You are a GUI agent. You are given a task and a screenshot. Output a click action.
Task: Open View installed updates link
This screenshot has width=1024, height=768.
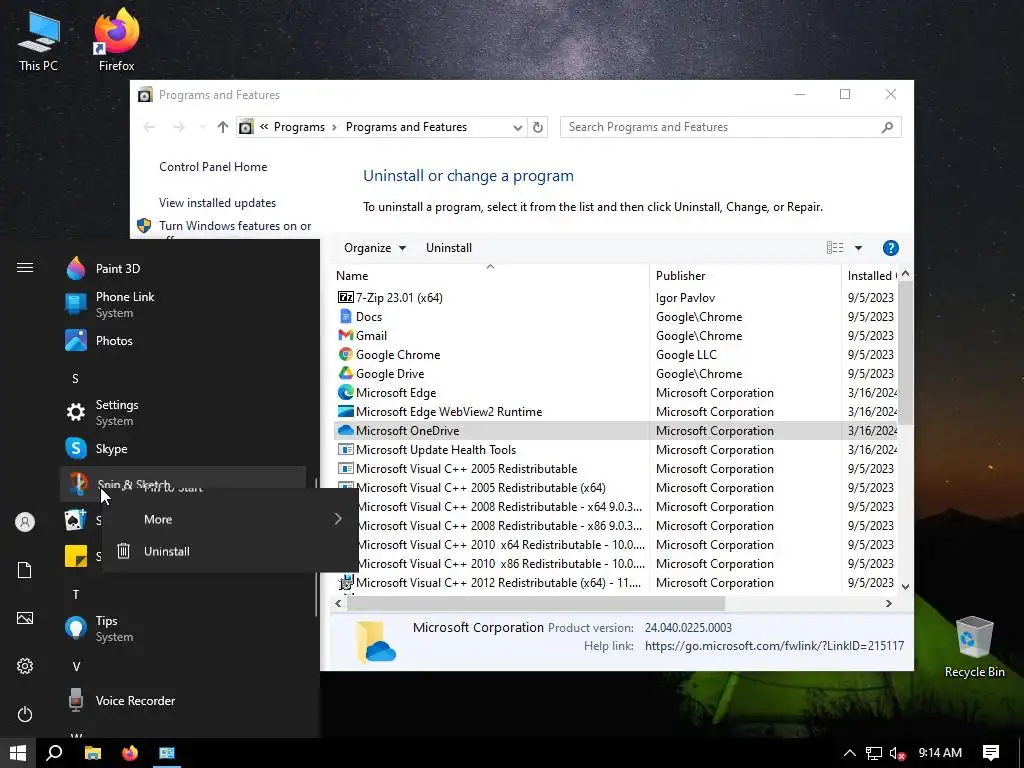click(217, 203)
